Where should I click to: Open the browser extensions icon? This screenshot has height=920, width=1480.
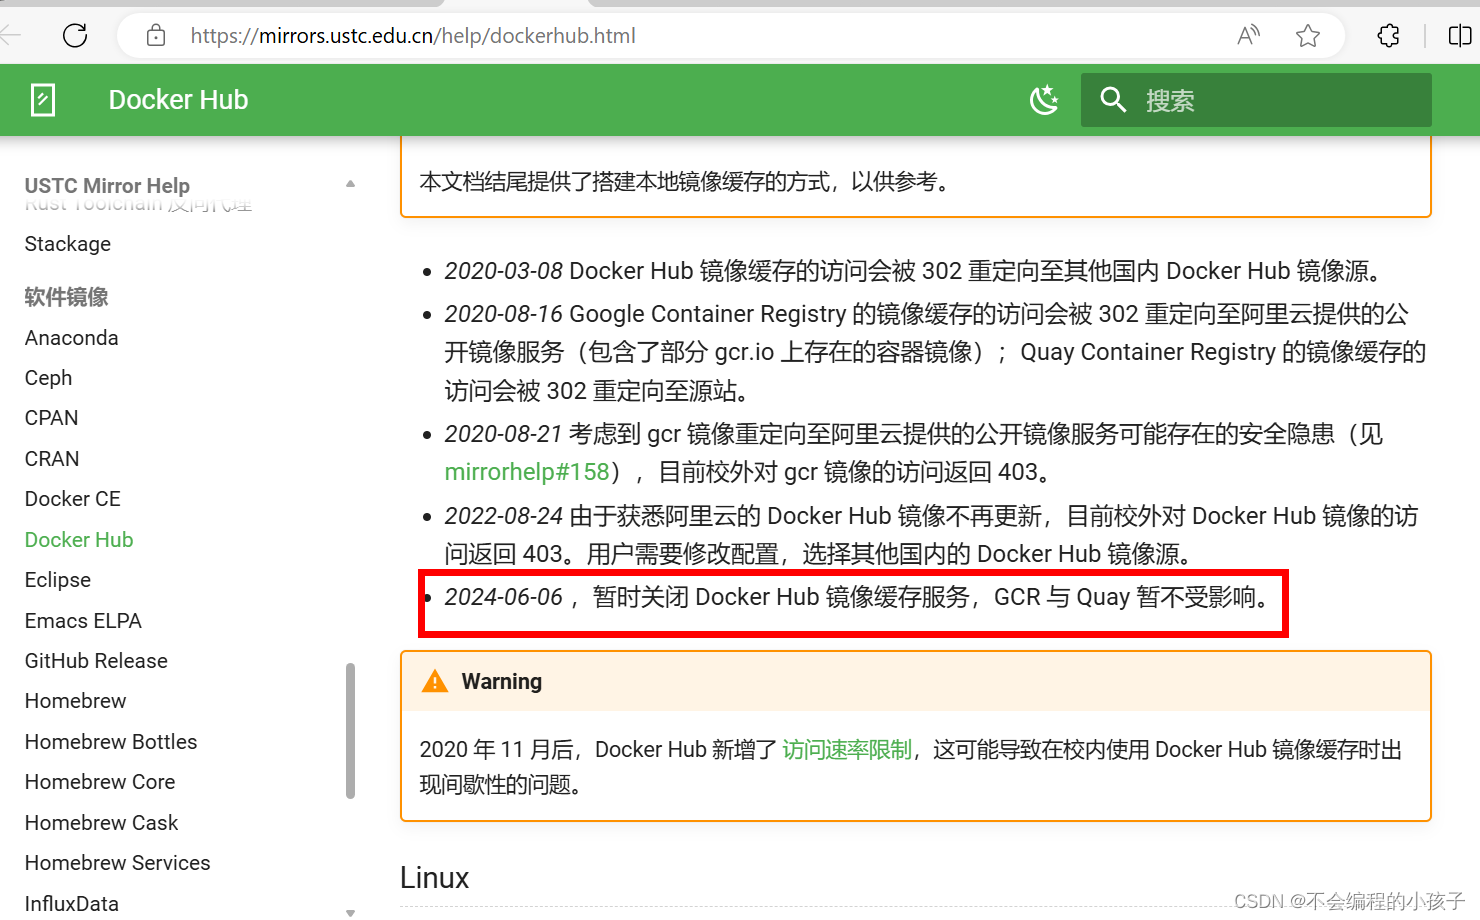[1388, 35]
